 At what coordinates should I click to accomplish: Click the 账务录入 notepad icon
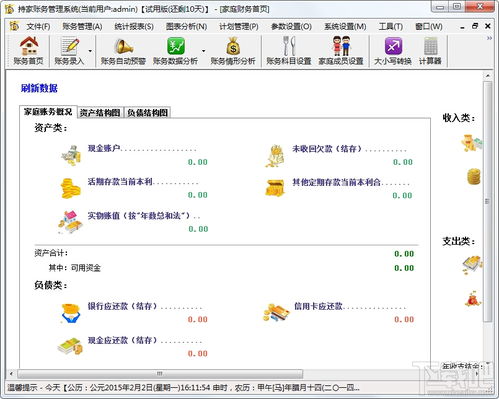click(70, 46)
